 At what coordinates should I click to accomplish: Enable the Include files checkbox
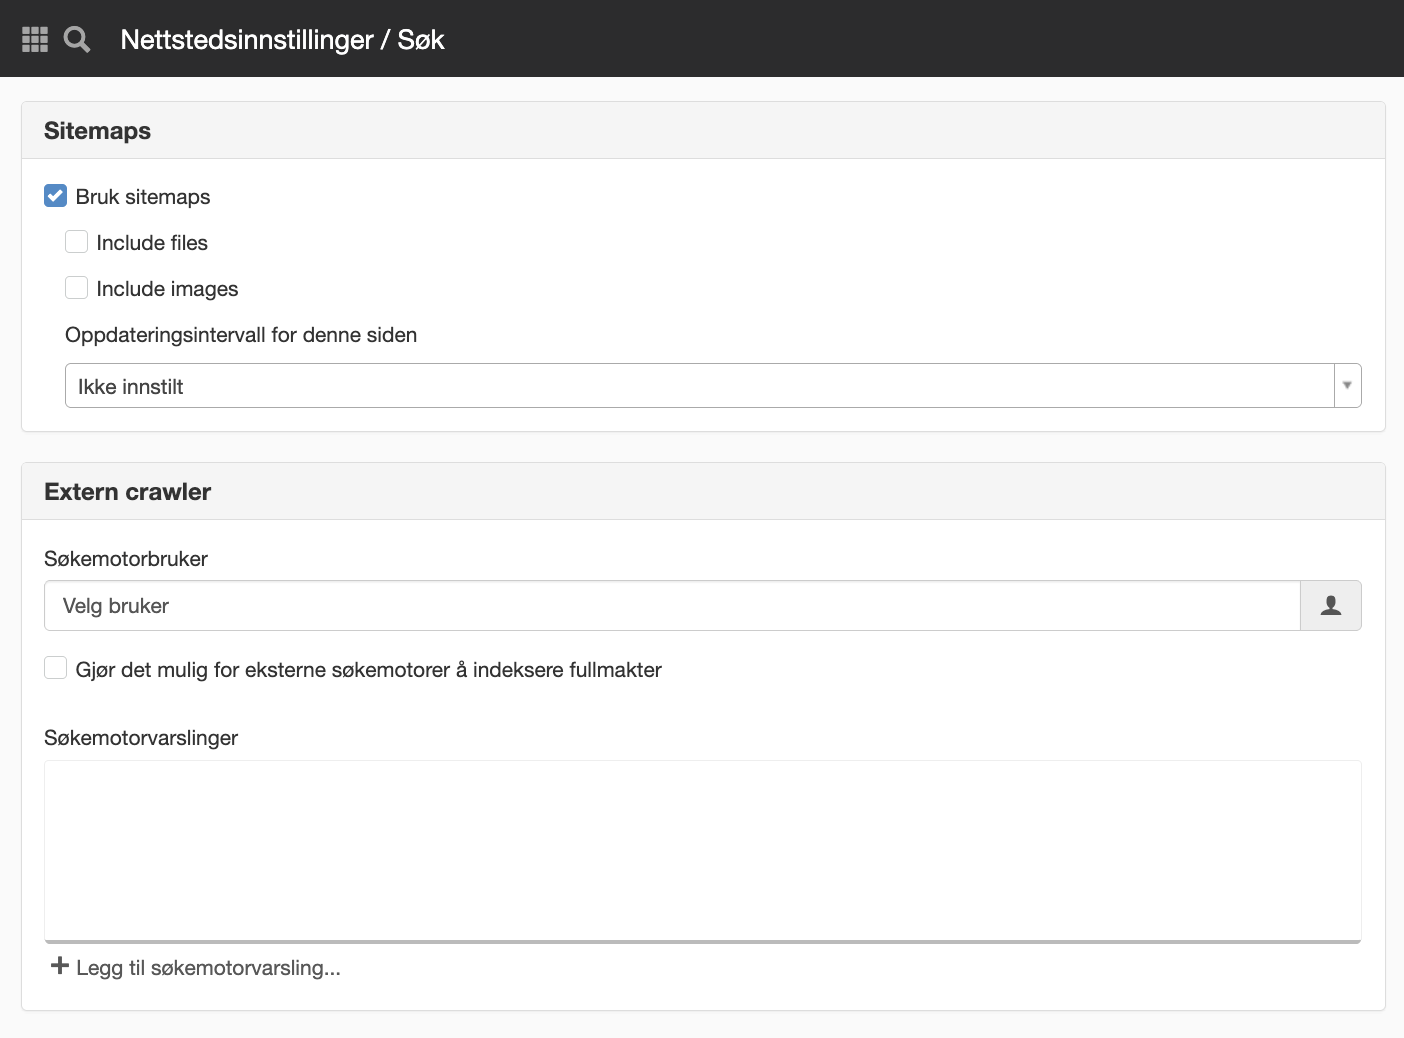(x=77, y=242)
